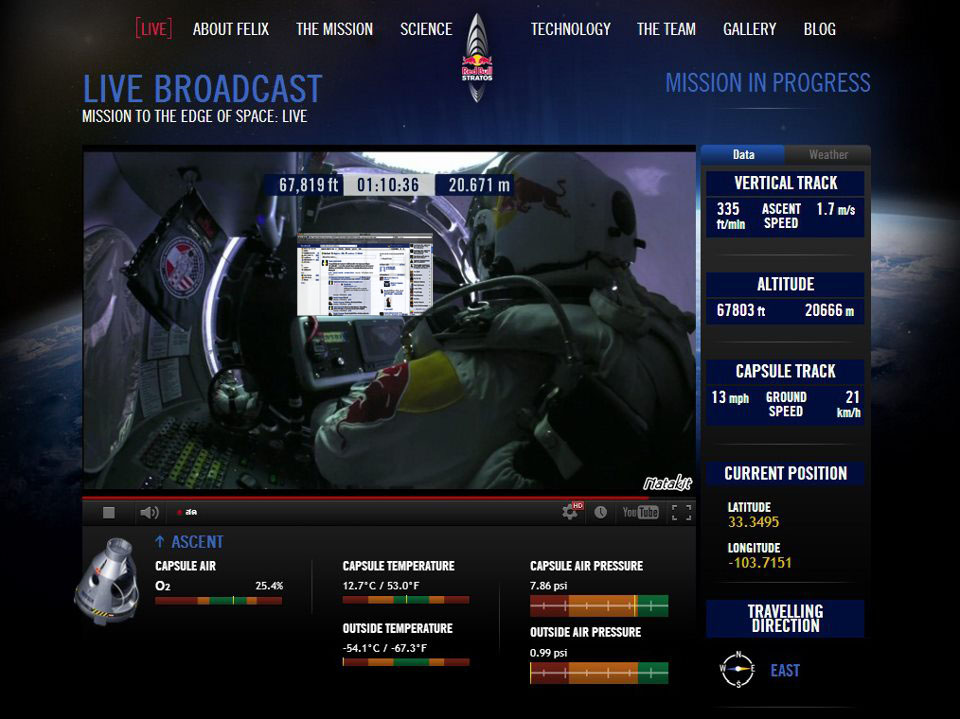Click the capsule image icon
This screenshot has height=719, width=960.
(108, 581)
